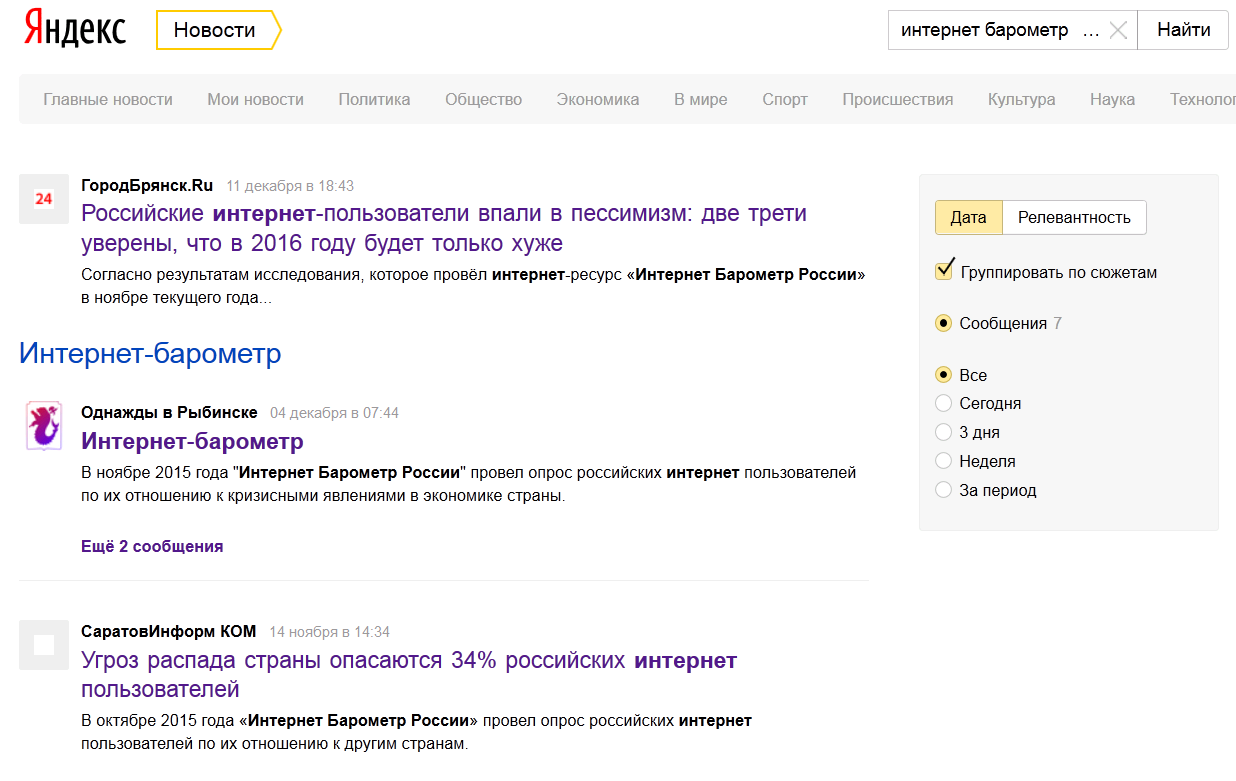Screen dimensions: 1236x781
Task: Open the Спорт news category
Action: 785,99
